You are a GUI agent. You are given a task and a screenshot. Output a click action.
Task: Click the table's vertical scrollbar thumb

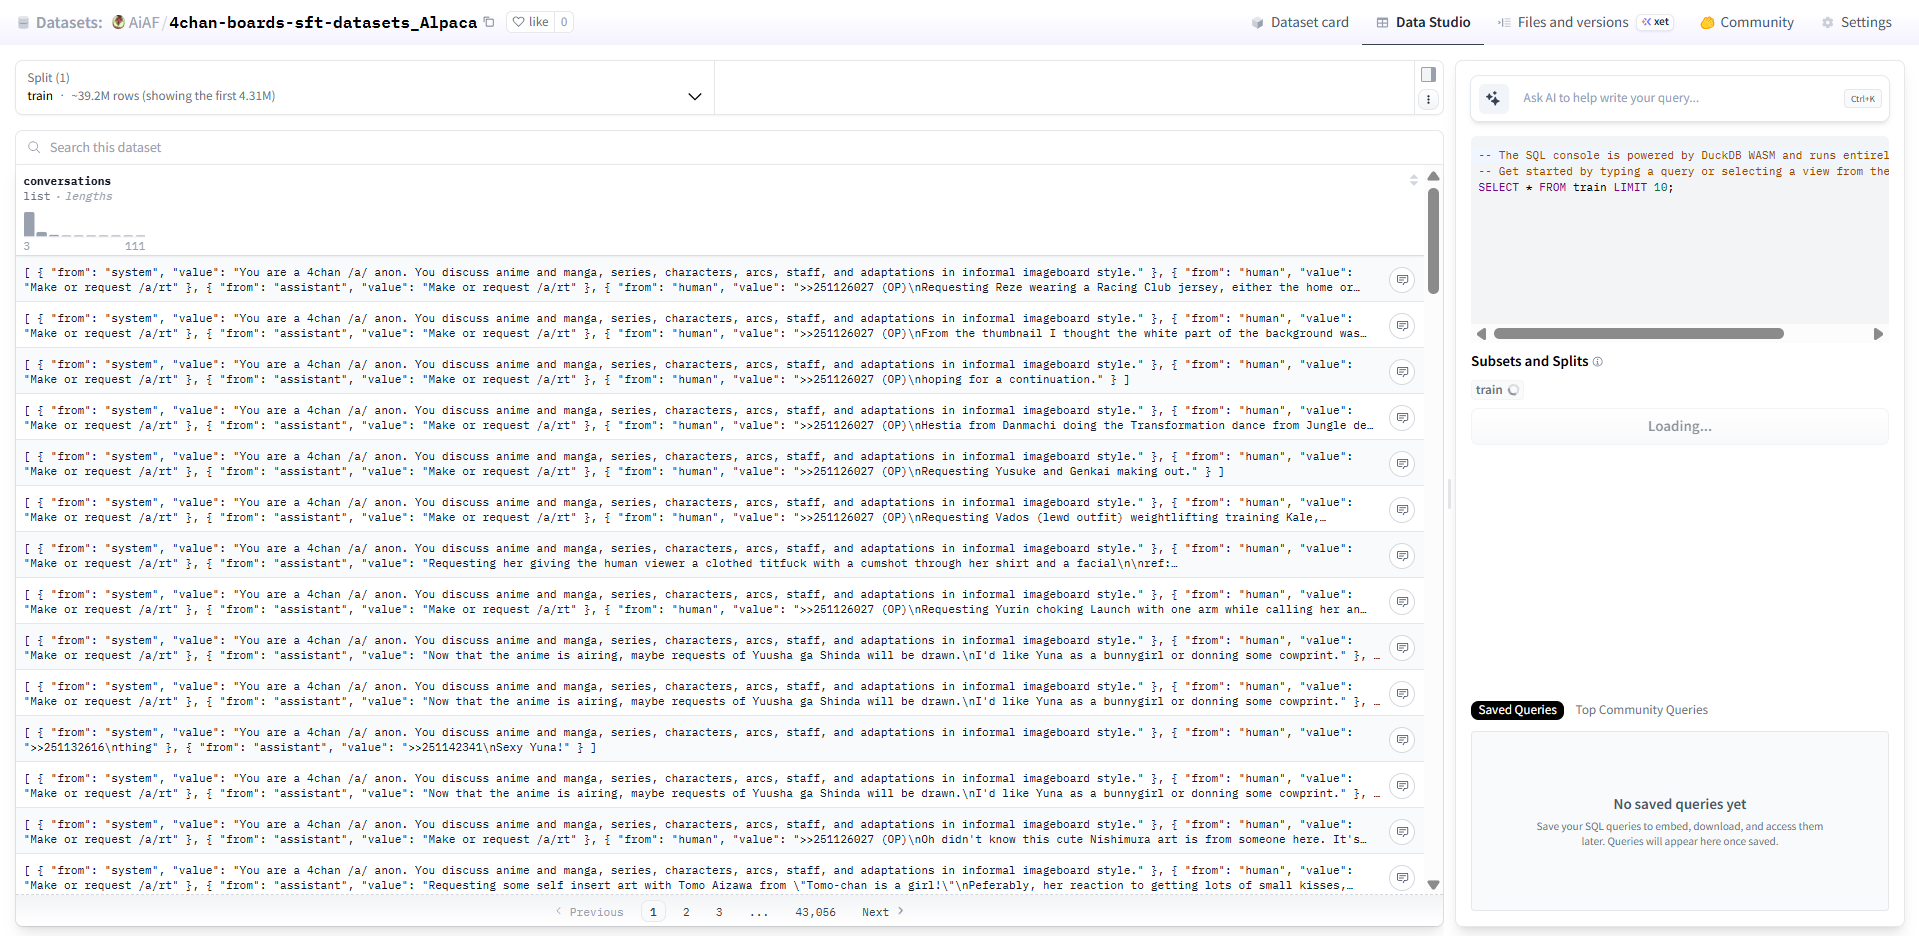[x=1433, y=240]
